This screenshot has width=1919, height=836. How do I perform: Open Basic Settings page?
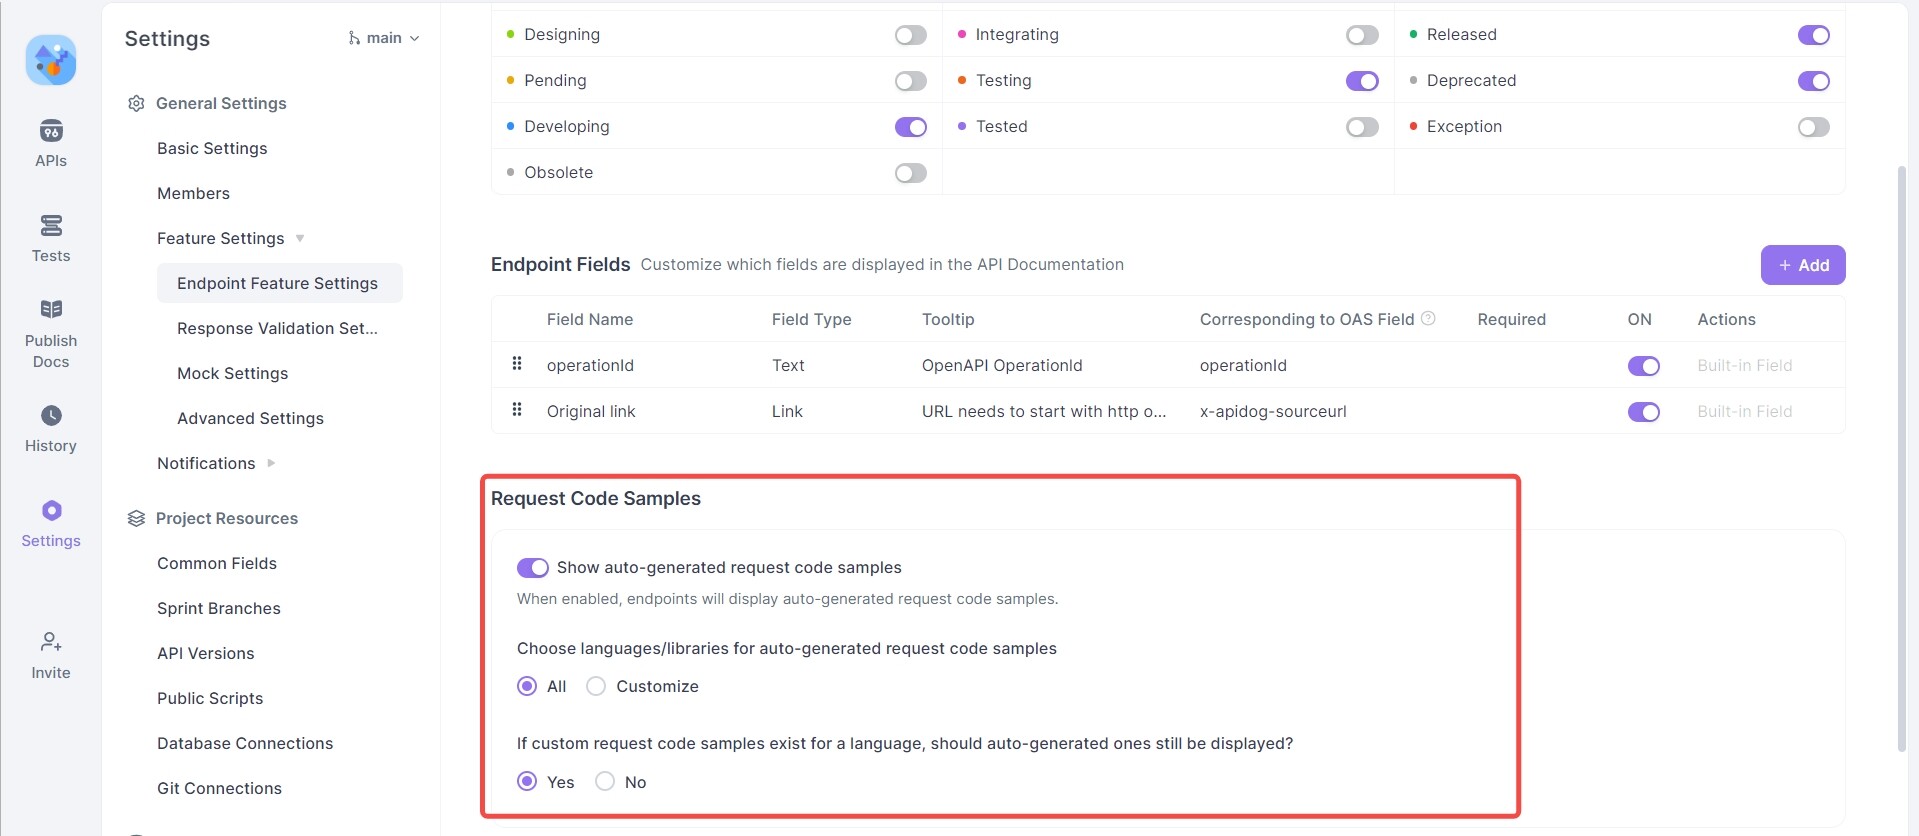(x=212, y=148)
